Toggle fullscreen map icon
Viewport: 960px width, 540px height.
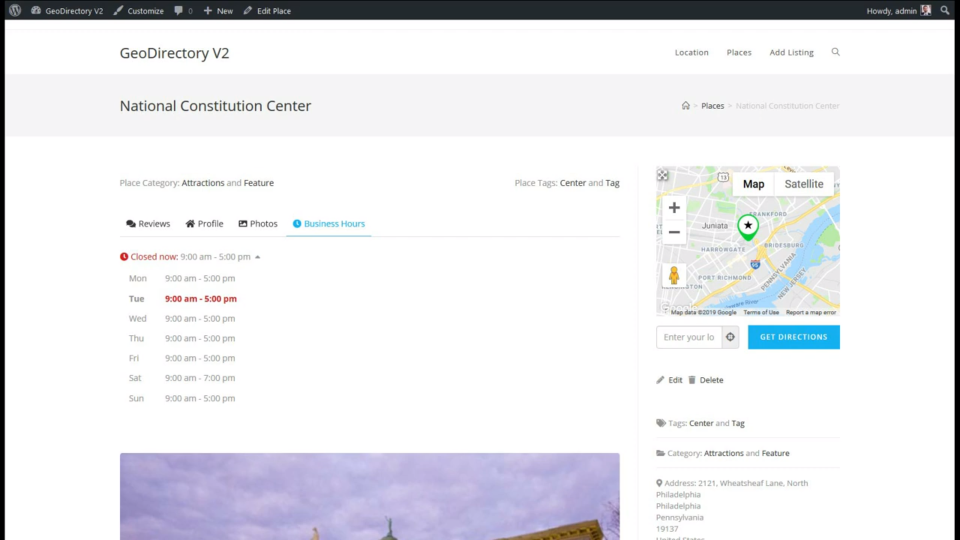[x=662, y=175]
